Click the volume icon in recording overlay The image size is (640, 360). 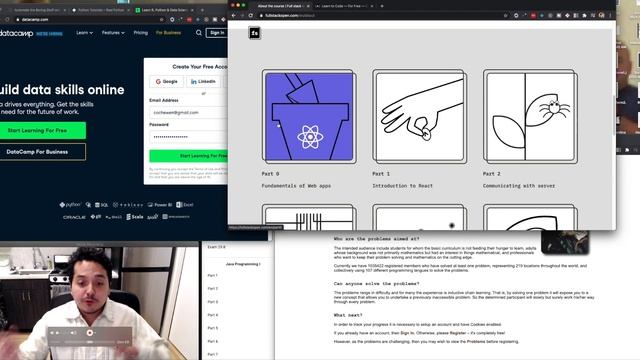point(73,333)
